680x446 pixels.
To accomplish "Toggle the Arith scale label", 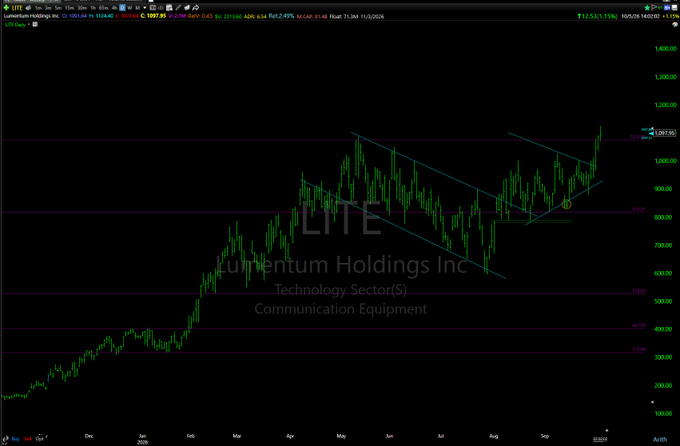I will point(660,439).
